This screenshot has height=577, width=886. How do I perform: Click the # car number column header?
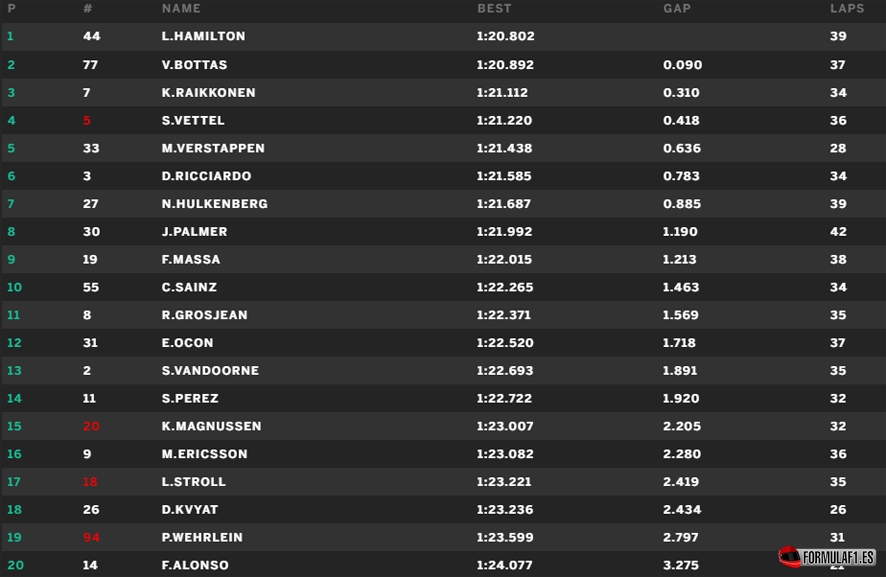click(x=88, y=9)
